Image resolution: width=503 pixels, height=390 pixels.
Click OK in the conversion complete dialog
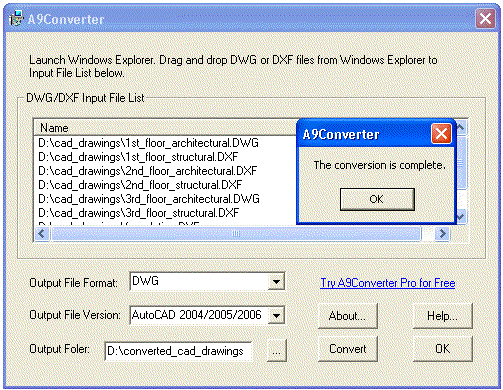coord(377,199)
